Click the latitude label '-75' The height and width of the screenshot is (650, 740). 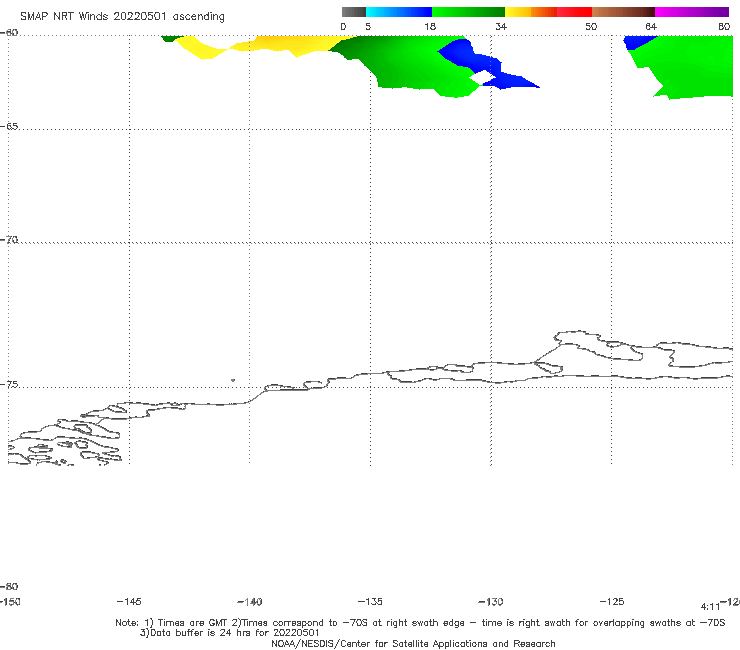[x=9, y=385]
